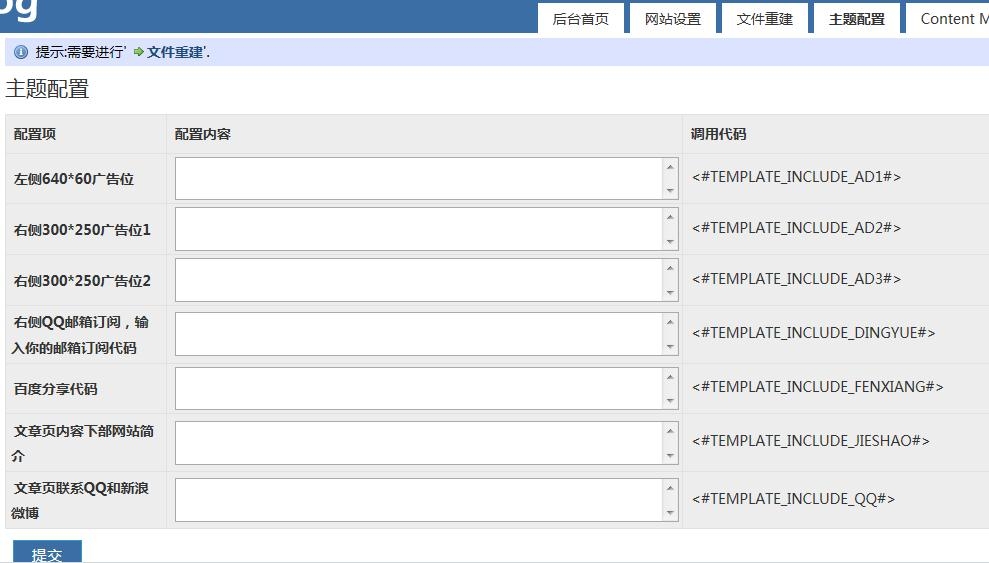Click into the QQ邮箱订阅 code text area

pos(426,334)
